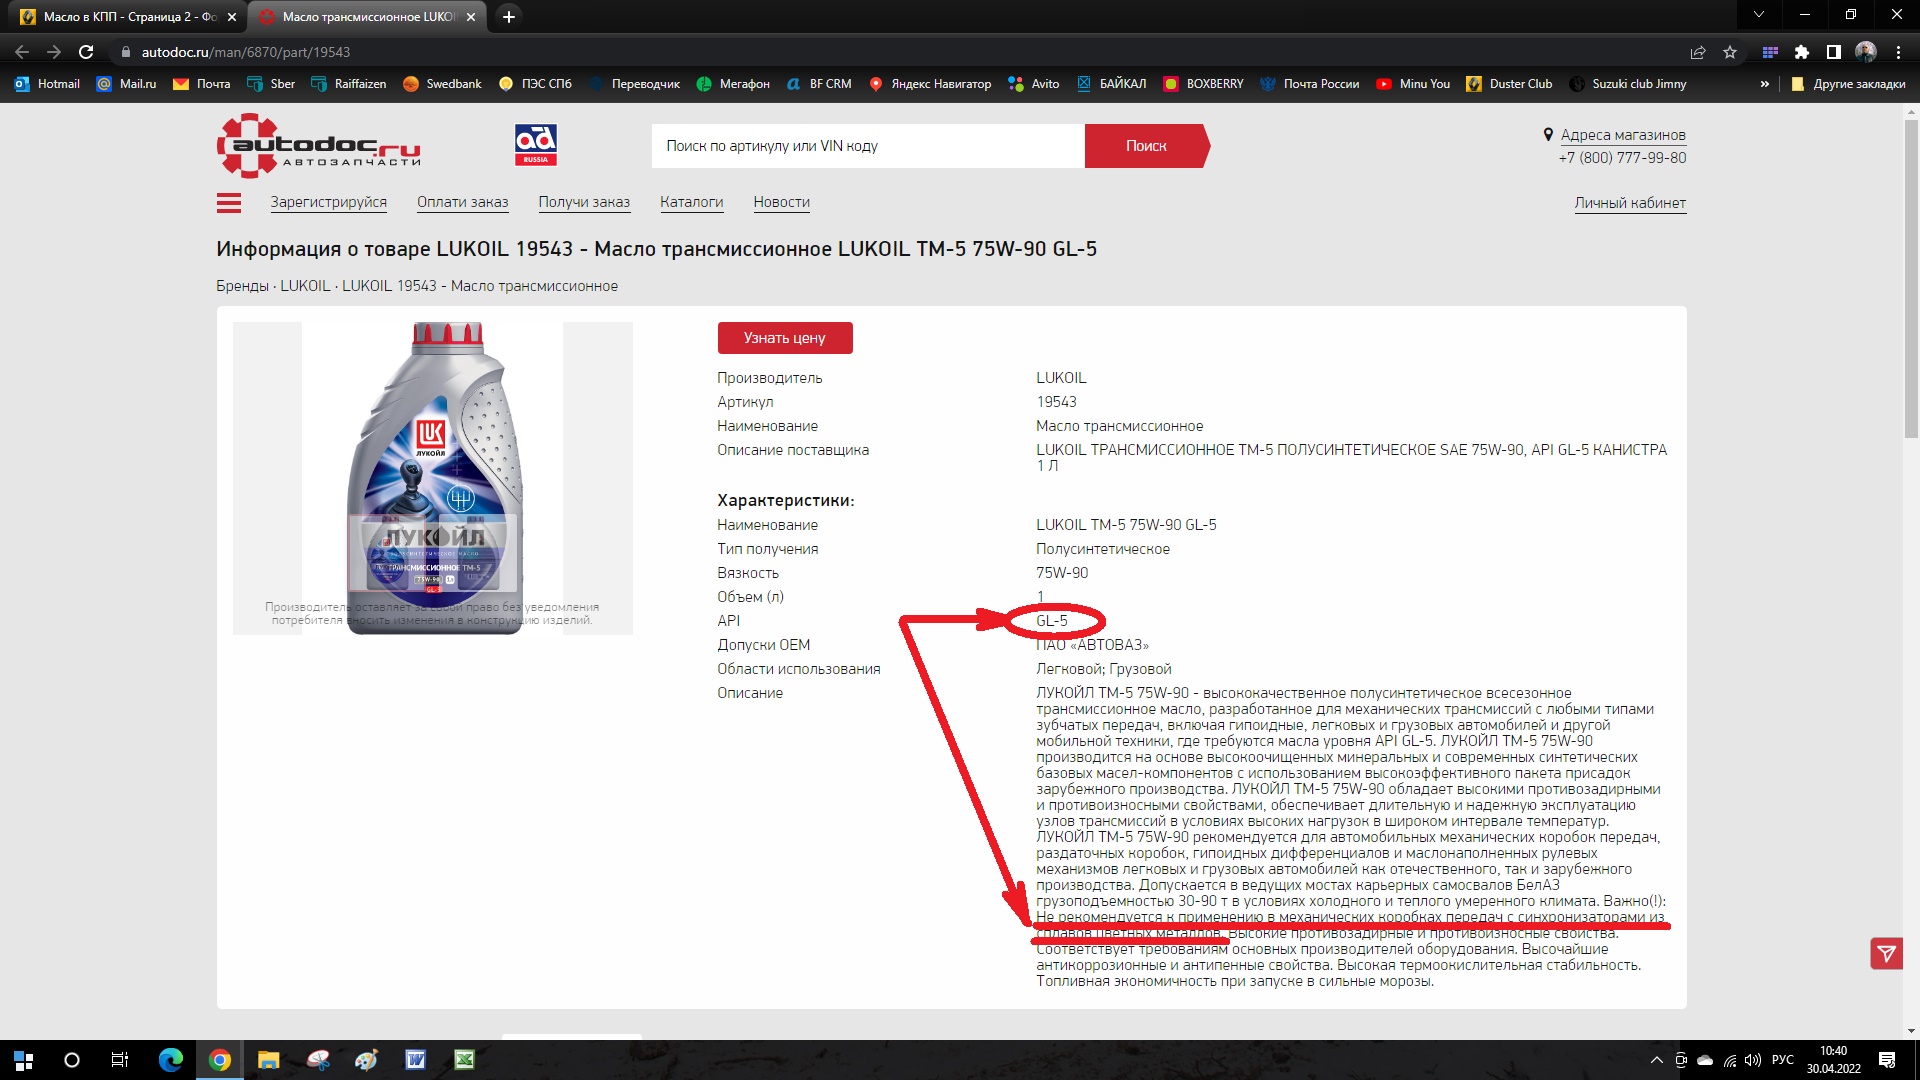The image size is (1920, 1080).
Task: Focus the article or VIN search field
Action: click(868, 146)
